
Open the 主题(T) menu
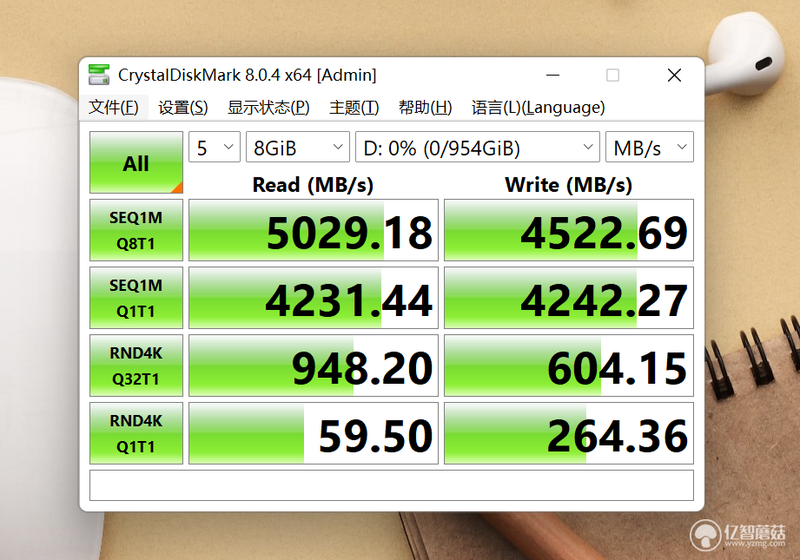[354, 107]
